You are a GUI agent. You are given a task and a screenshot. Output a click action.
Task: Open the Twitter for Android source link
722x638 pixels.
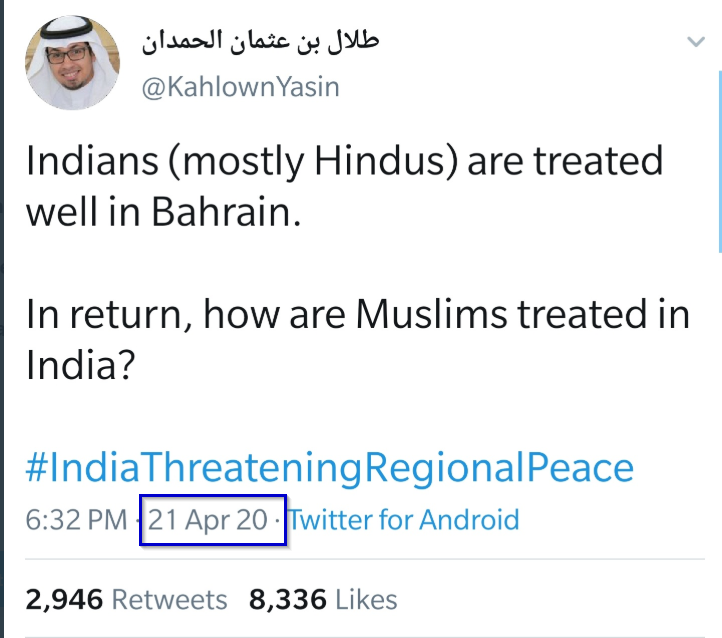pos(404,520)
